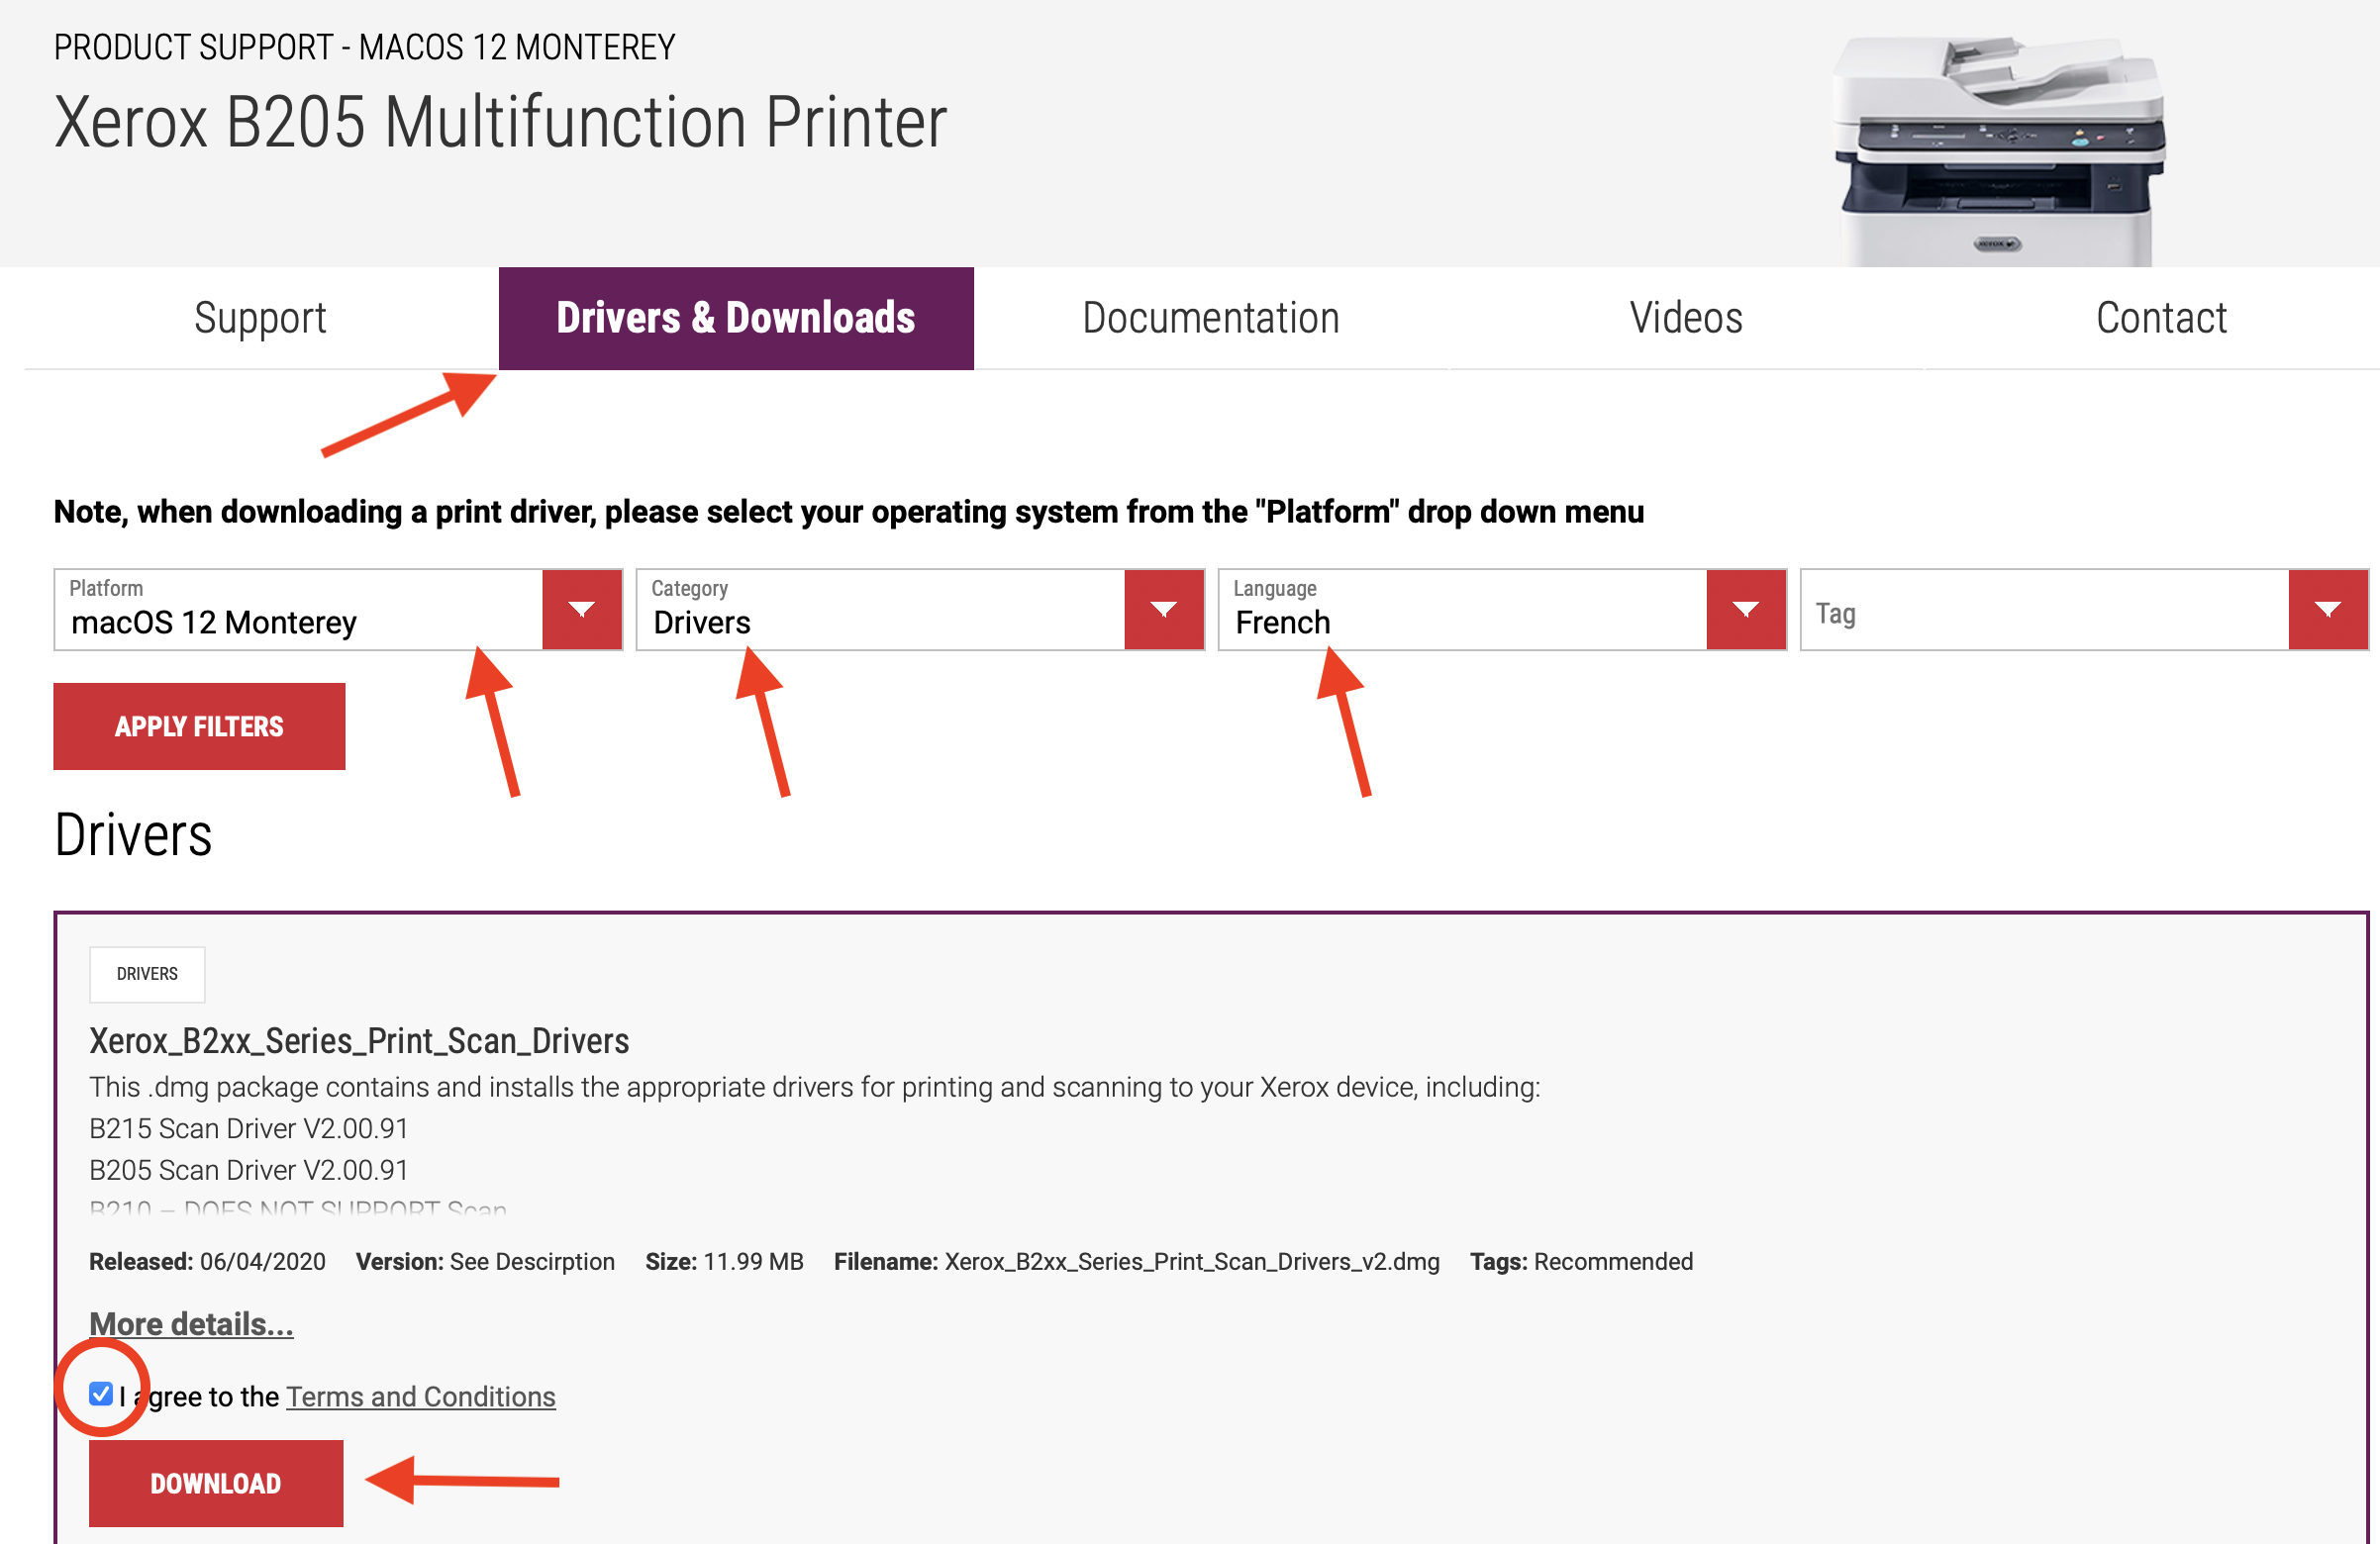Click the DRIVERS category tag label
Screen dimensions: 2380x1544
(147, 974)
